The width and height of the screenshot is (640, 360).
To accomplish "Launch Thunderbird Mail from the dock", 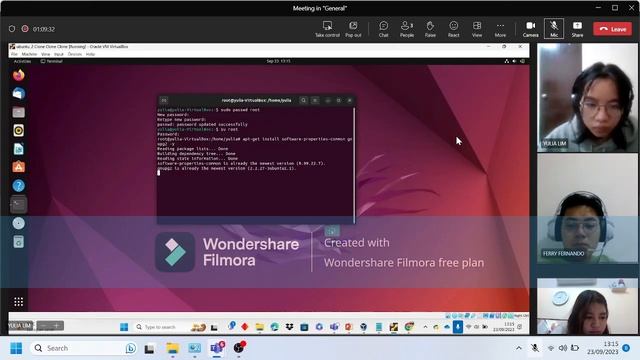I will [18, 93].
